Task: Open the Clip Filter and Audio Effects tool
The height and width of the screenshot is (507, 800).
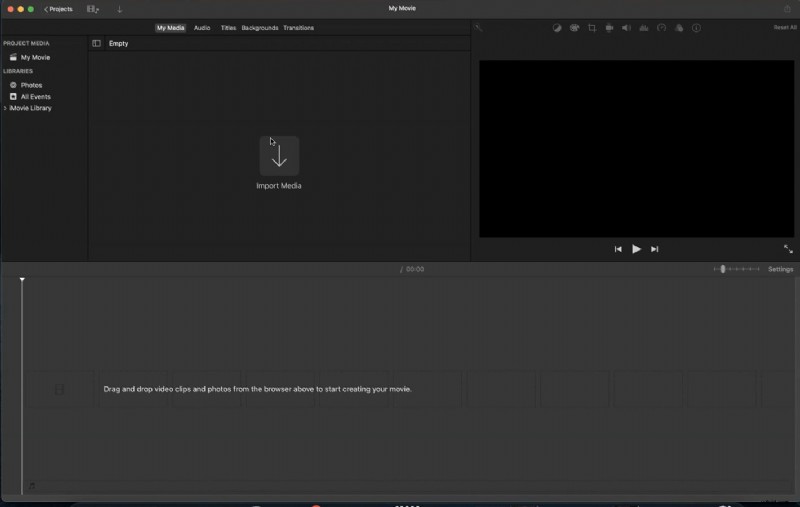Action: (x=679, y=28)
